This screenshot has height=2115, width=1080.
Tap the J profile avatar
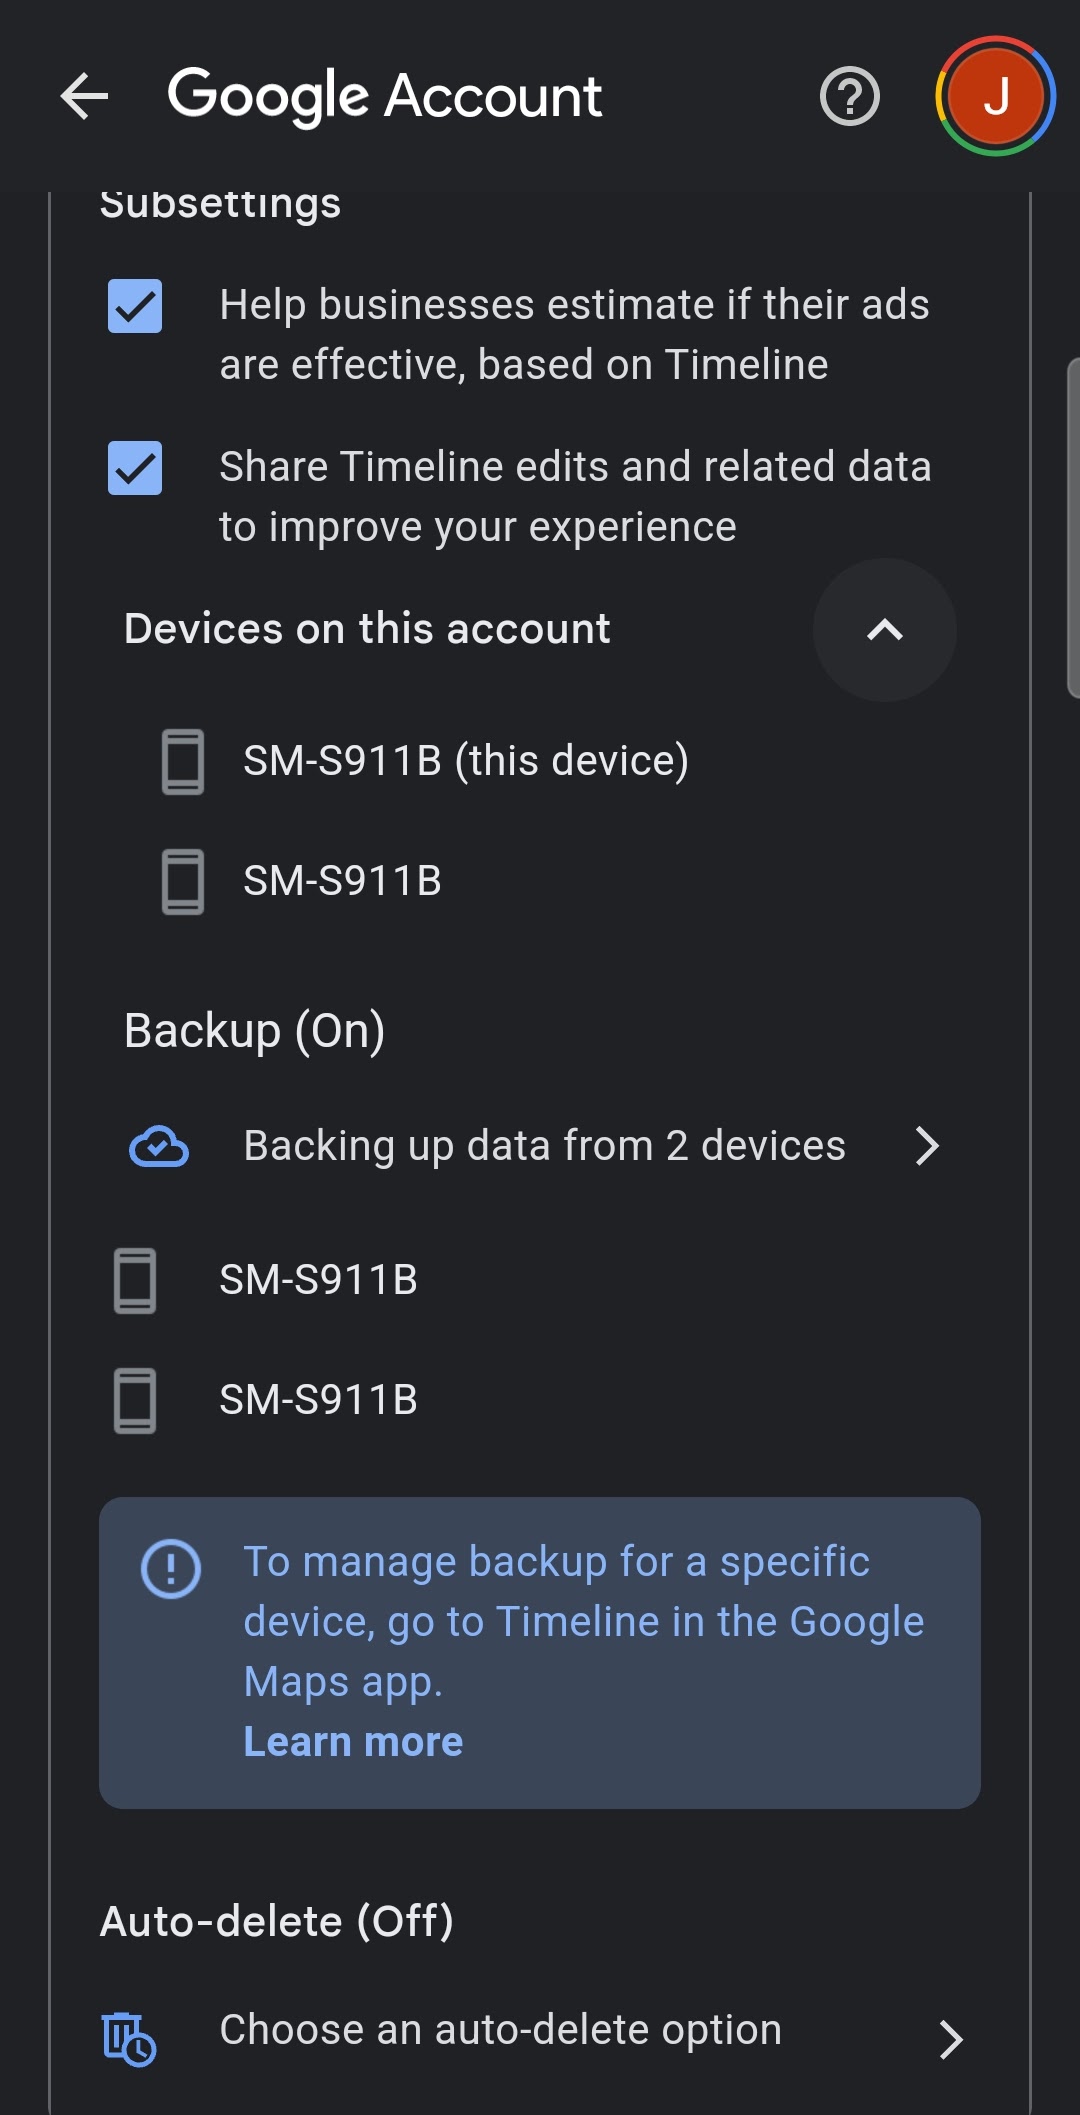tap(995, 96)
